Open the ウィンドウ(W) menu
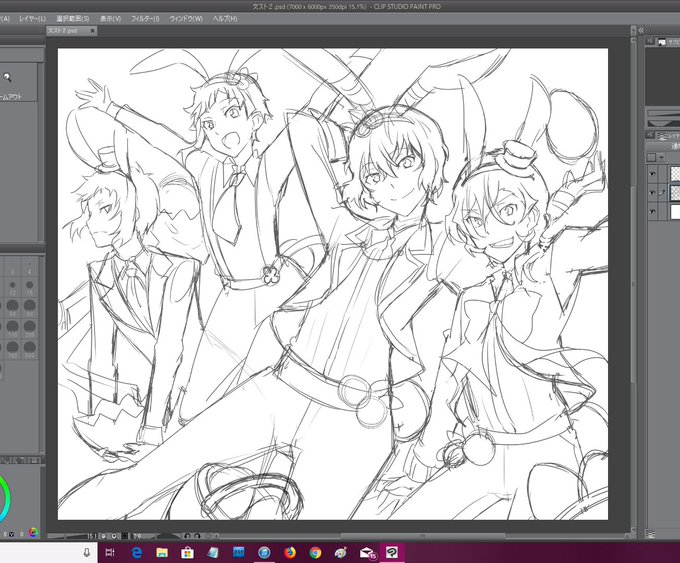 pyautogui.click(x=186, y=19)
